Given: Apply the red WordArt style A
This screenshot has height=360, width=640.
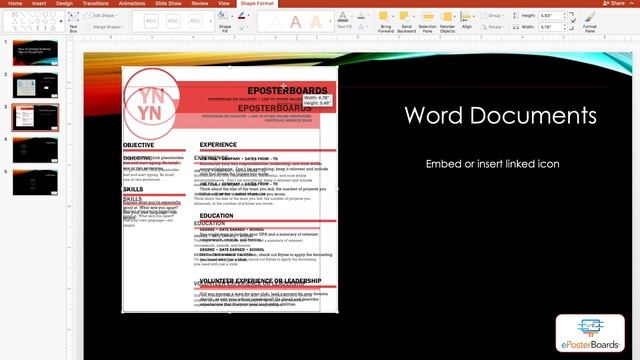Looking at the screenshot, I should click(296, 22).
